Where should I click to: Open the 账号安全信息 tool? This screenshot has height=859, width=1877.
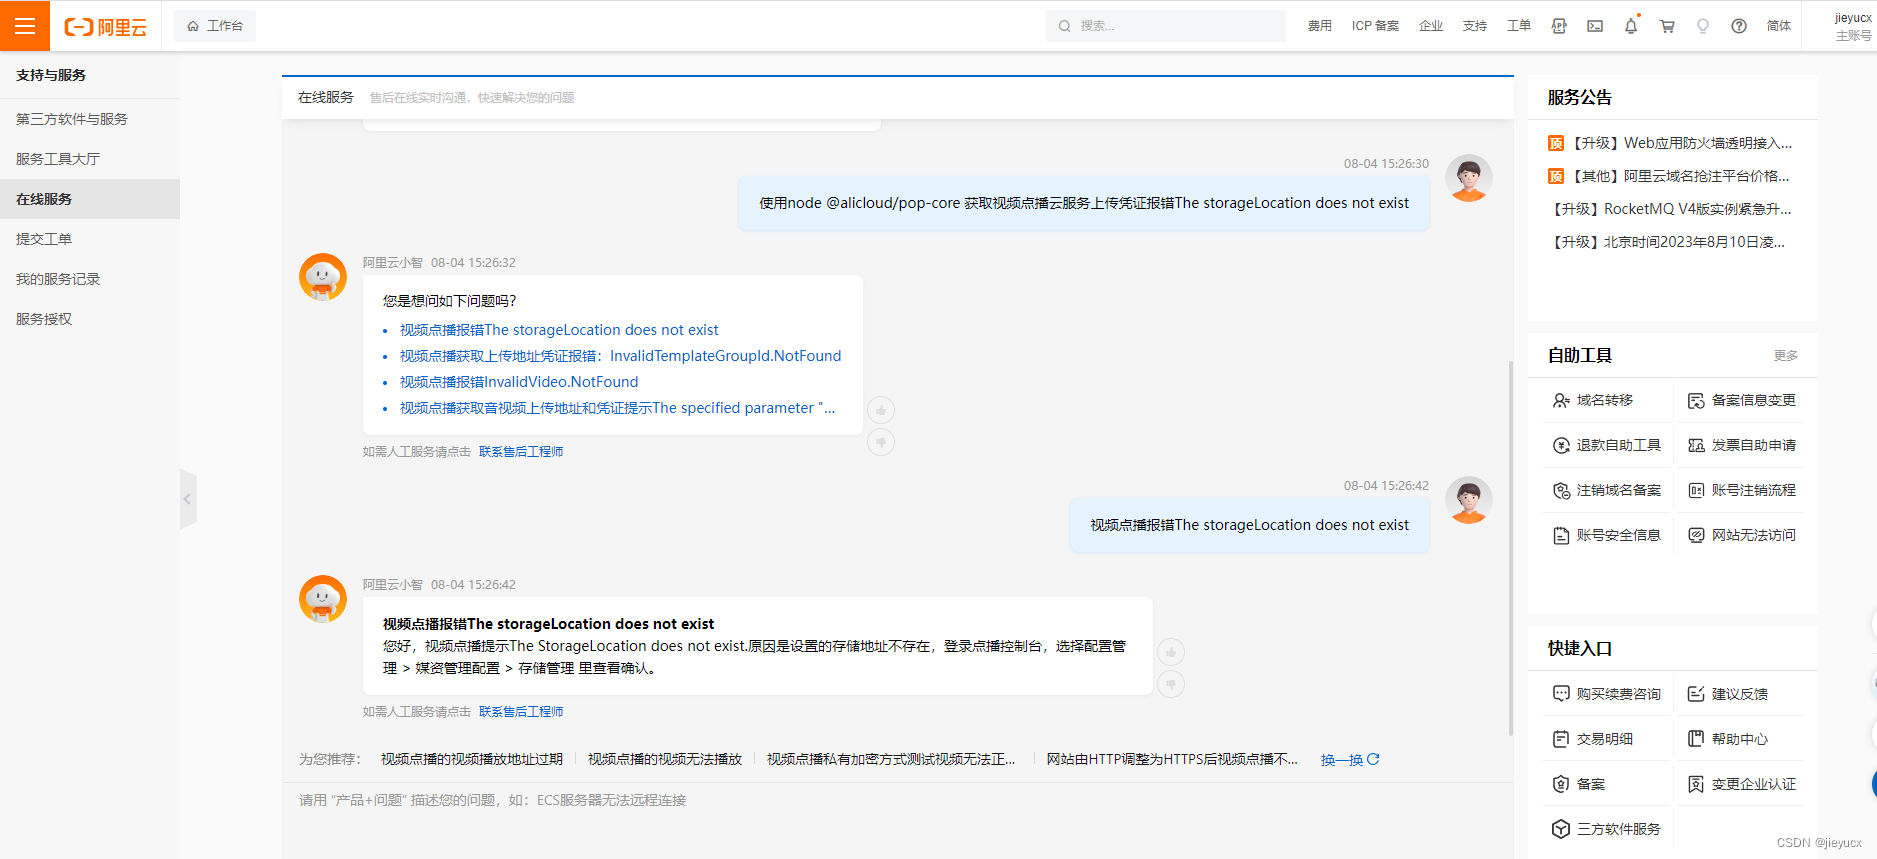point(1607,535)
